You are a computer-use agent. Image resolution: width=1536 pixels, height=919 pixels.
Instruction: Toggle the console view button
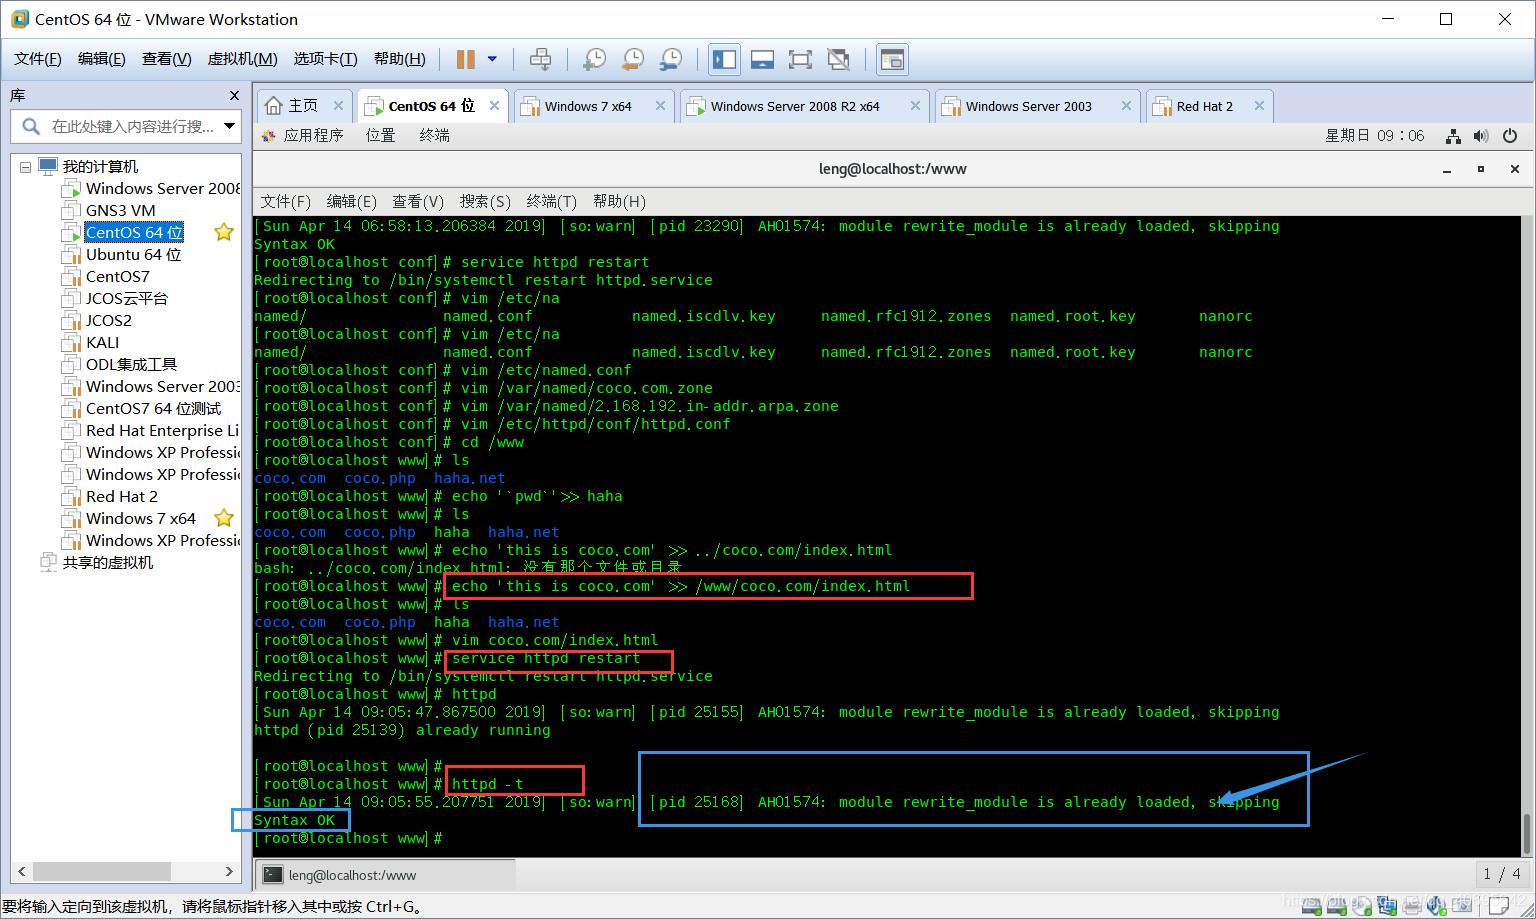click(891, 59)
